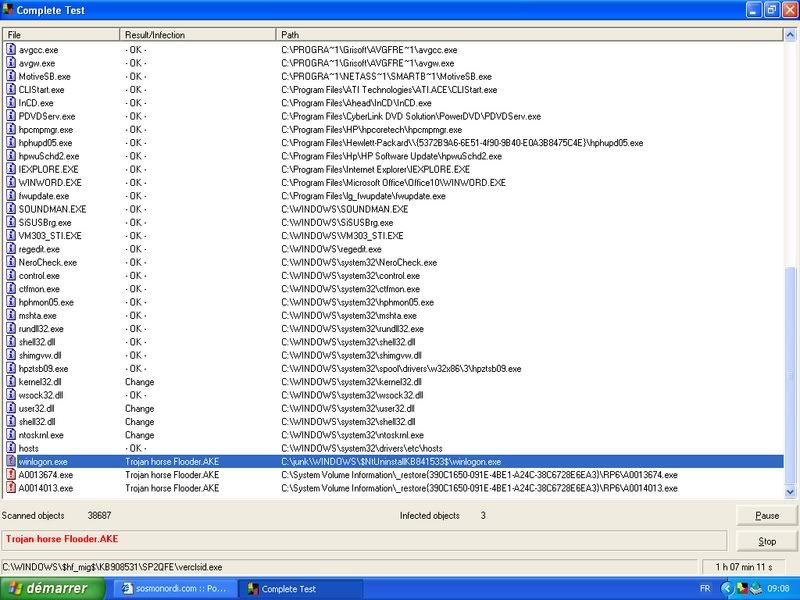Pause the running scan

(x=766, y=515)
